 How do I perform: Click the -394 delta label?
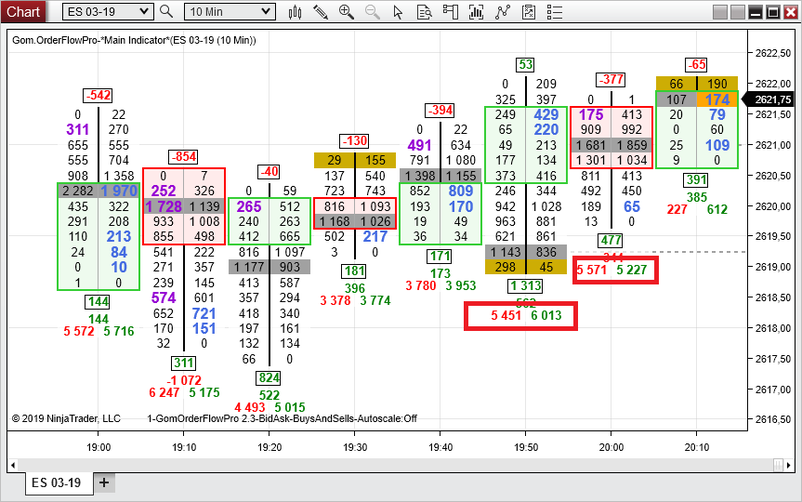click(x=440, y=110)
